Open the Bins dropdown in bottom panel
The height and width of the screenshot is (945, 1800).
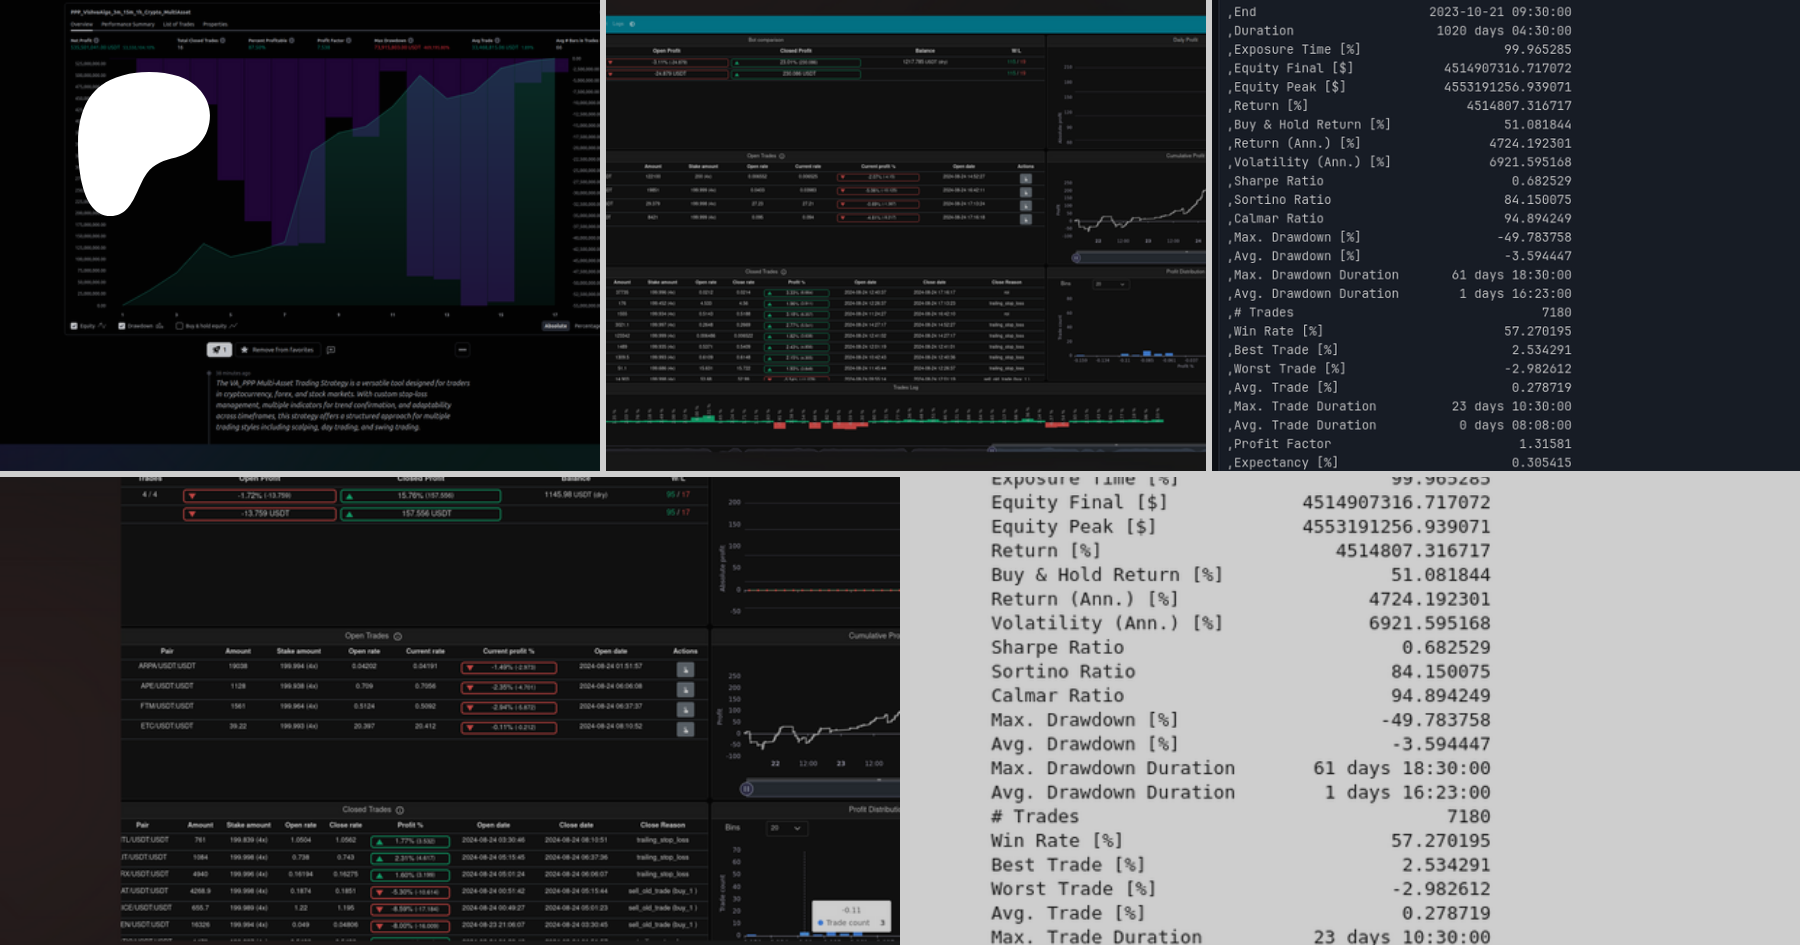pos(786,828)
